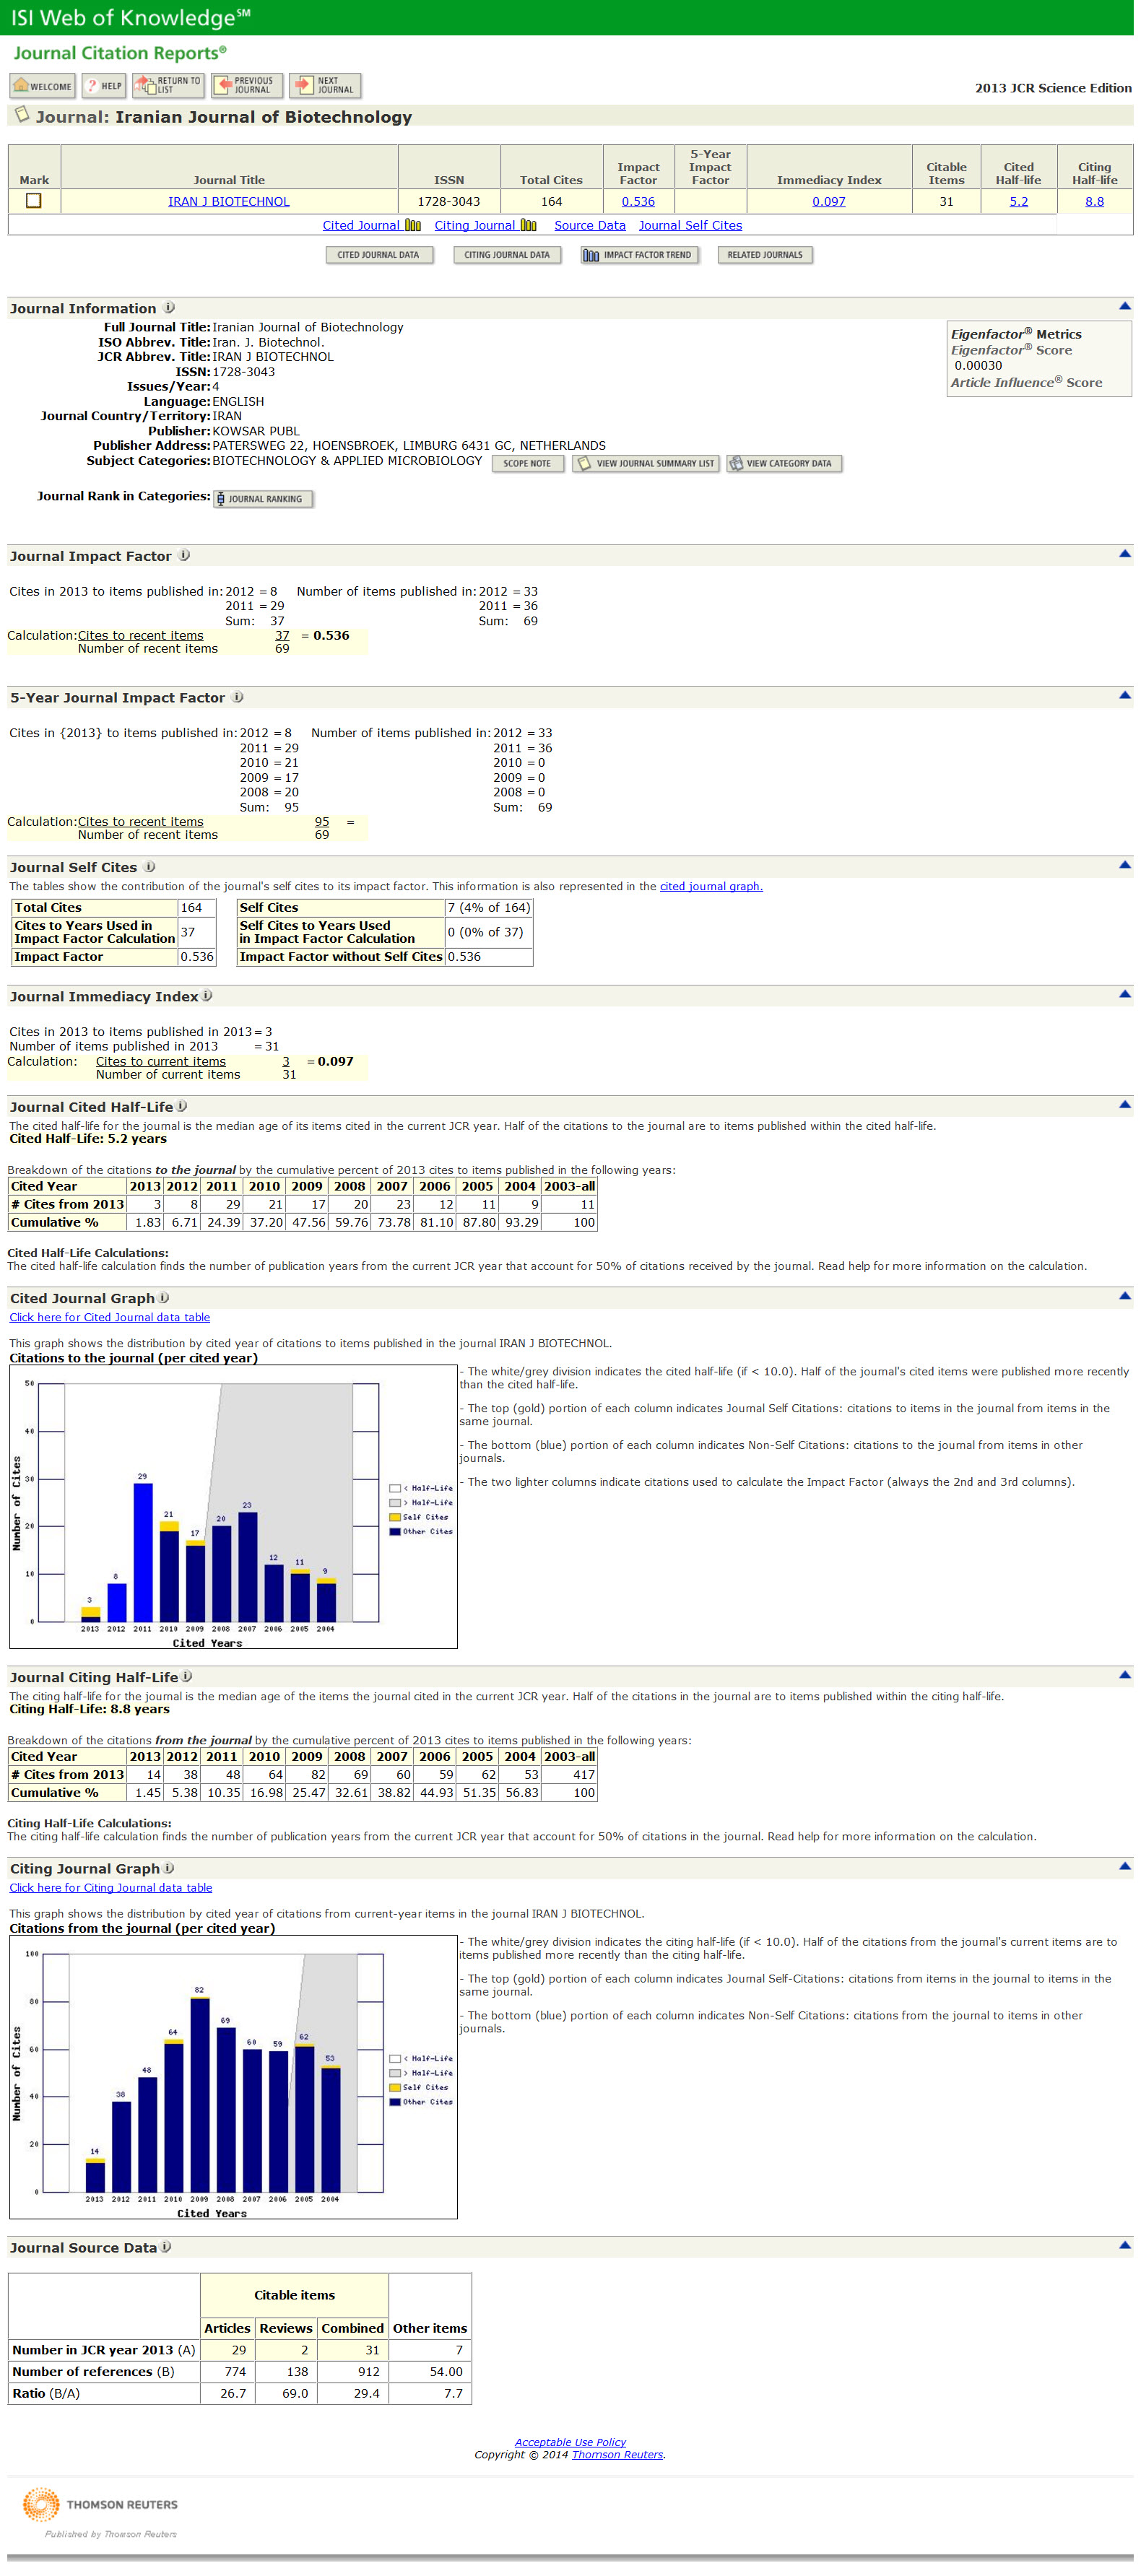The image size is (1141, 2576).
Task: Click 'Cites to current items' link
Action: tap(161, 1062)
